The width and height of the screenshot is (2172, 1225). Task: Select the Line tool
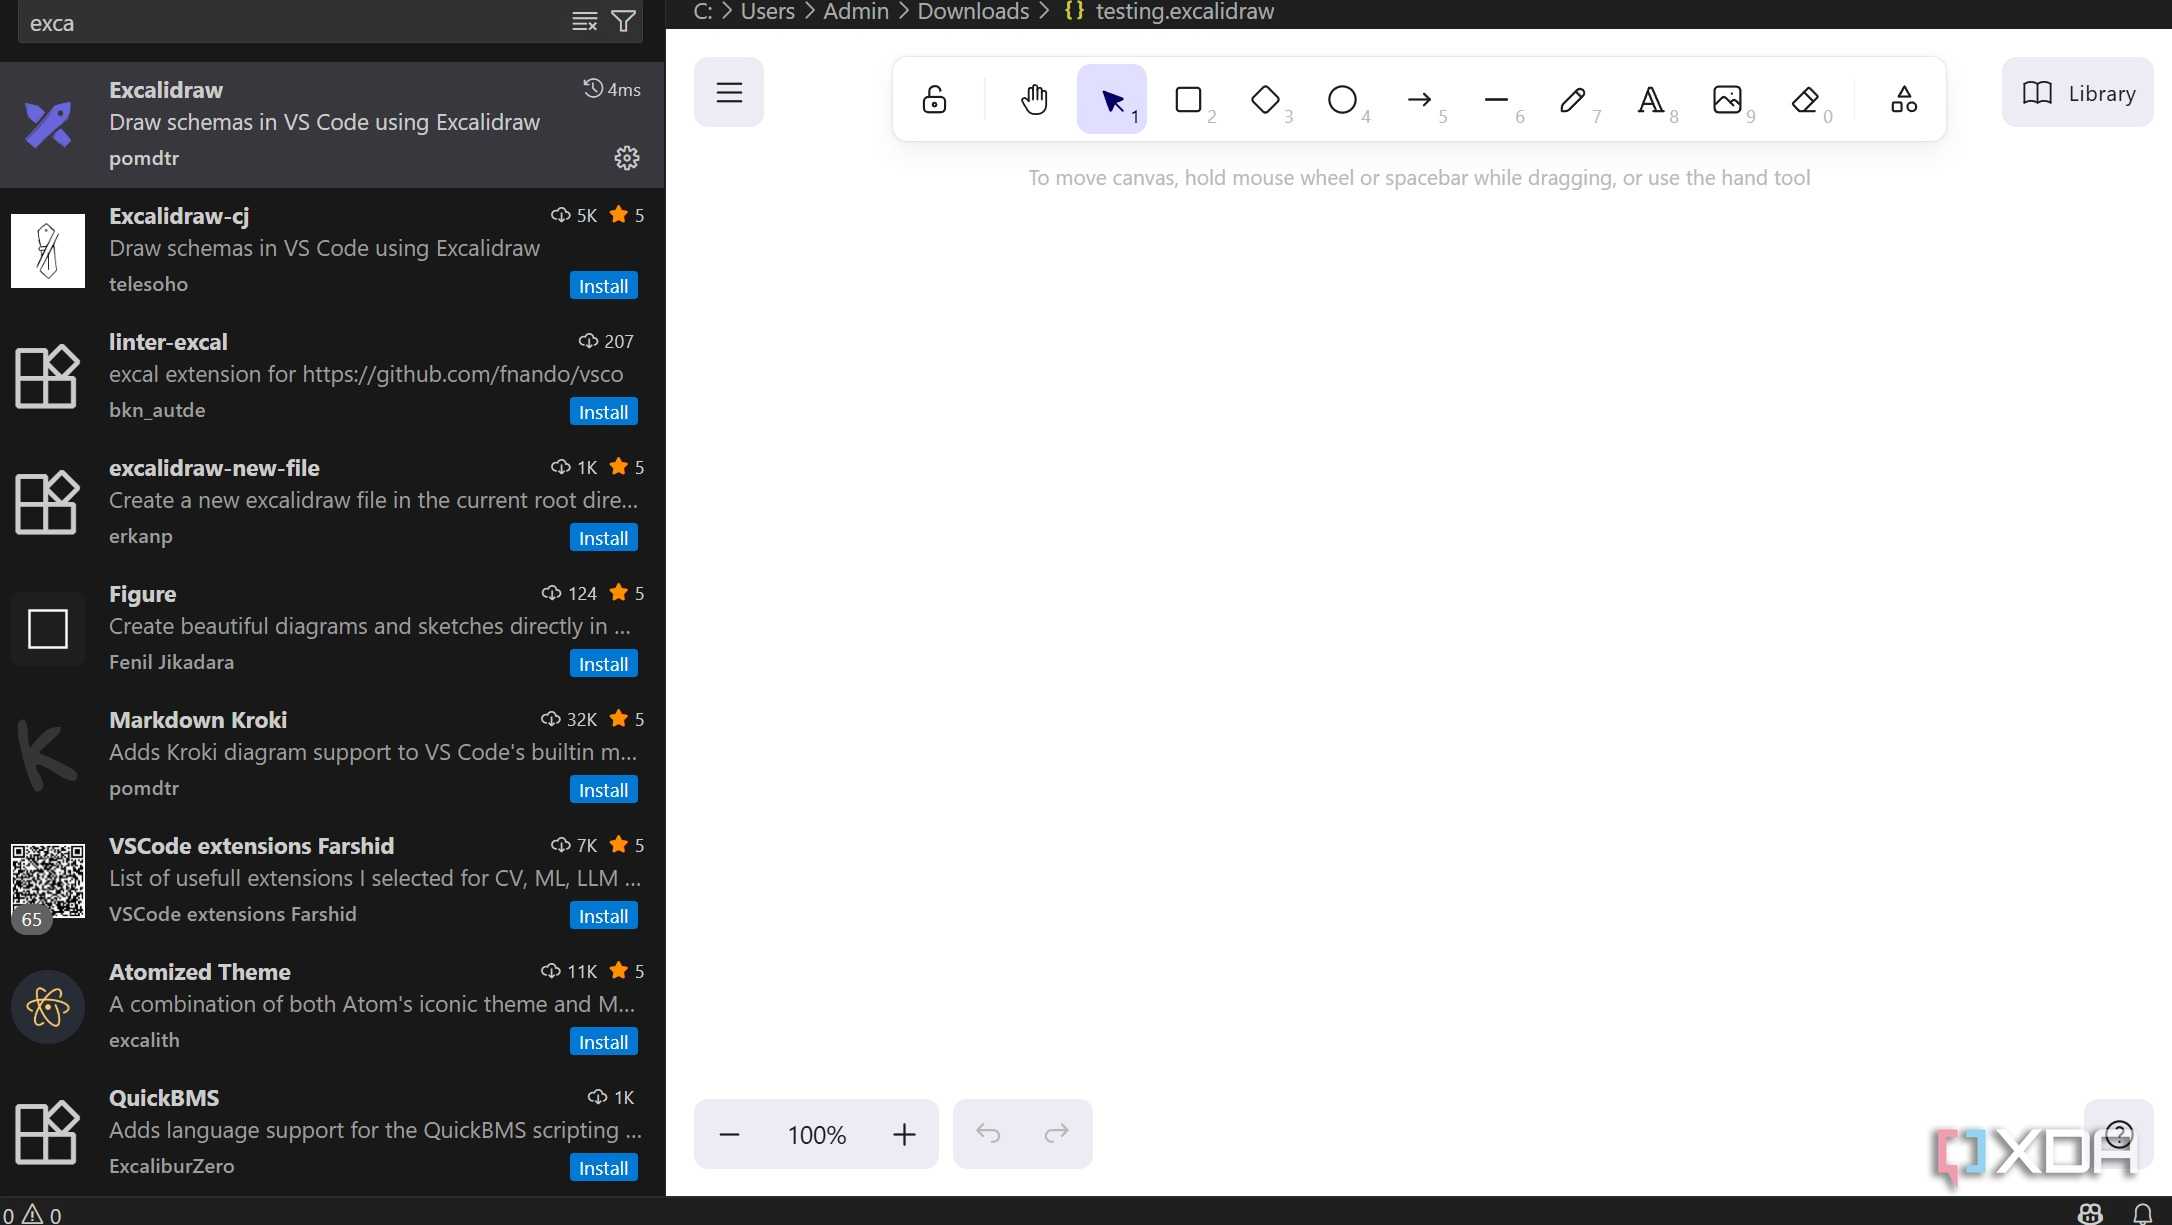pyautogui.click(x=1496, y=99)
